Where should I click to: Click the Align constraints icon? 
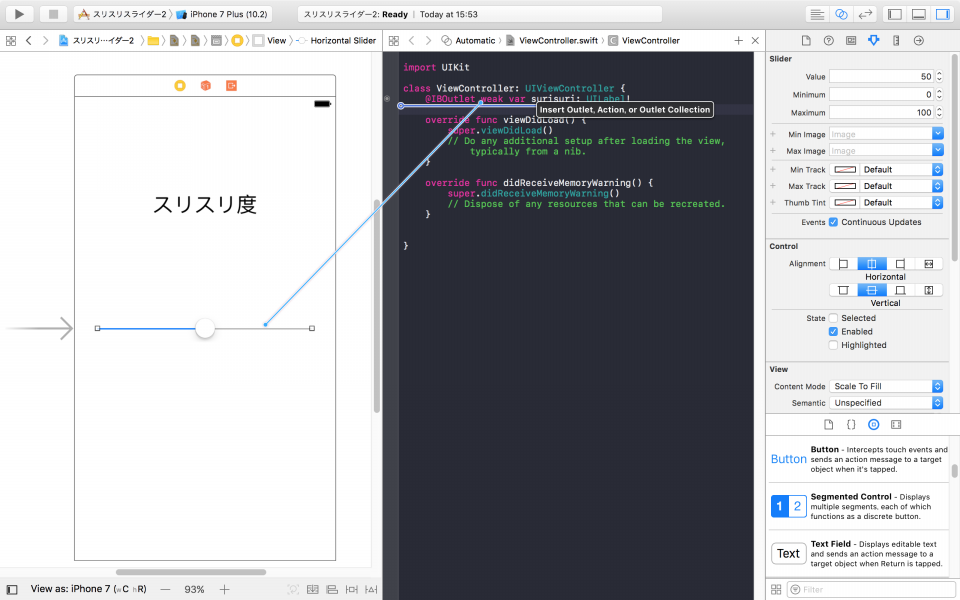point(332,590)
